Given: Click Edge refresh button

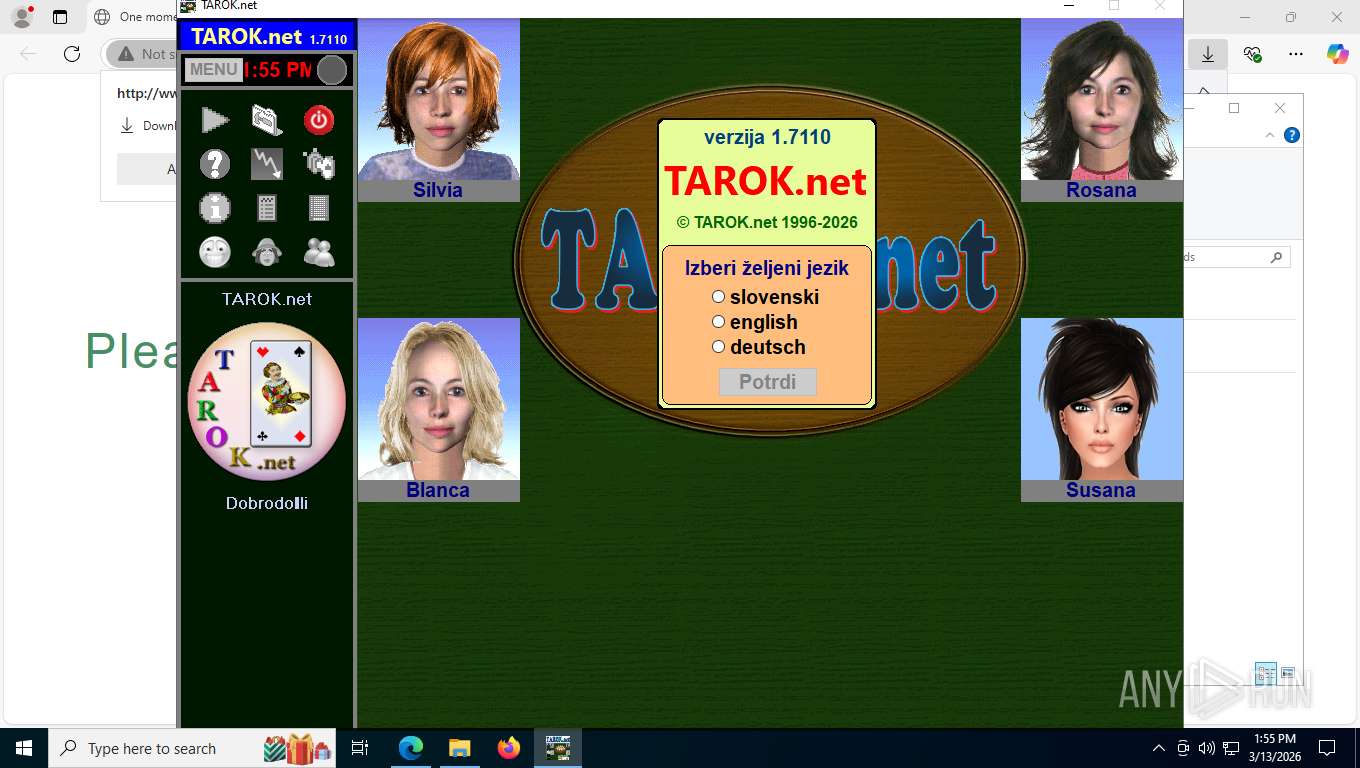Looking at the screenshot, I should (x=71, y=54).
